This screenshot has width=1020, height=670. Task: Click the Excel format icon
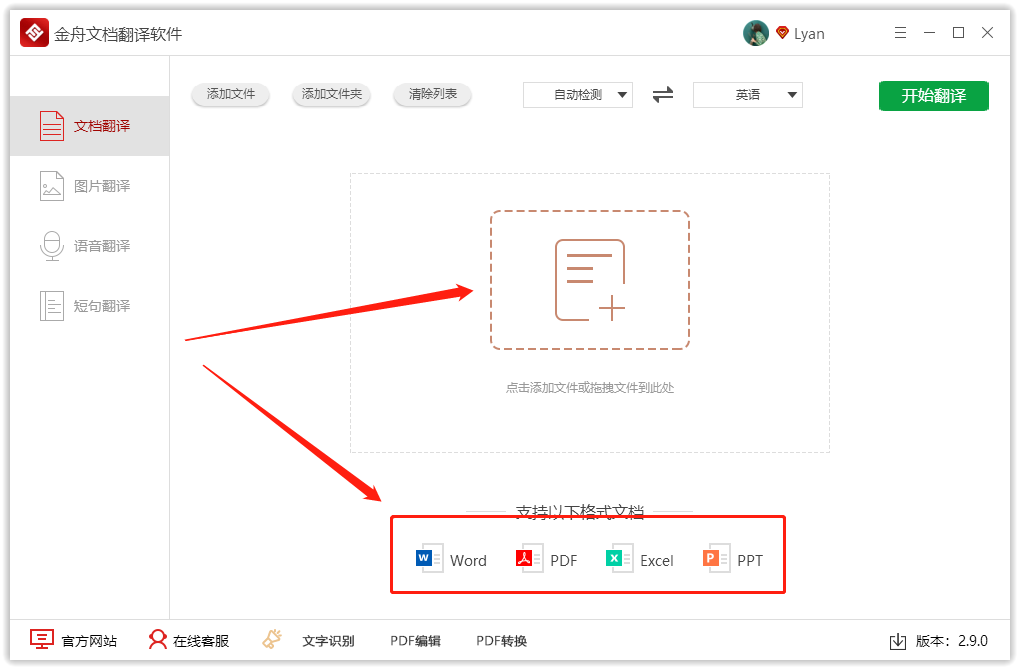[619, 558]
